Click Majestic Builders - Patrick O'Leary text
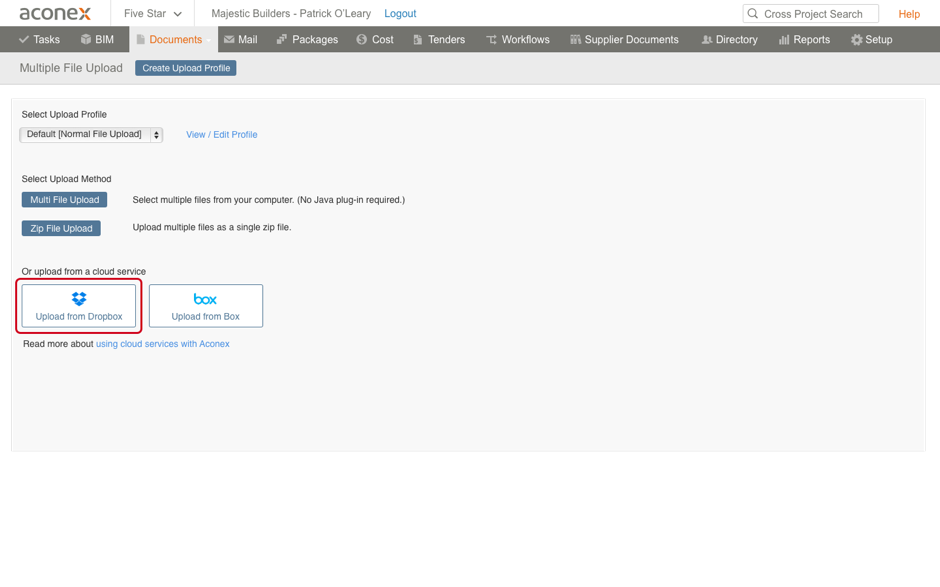Image resolution: width=940 pixels, height=587 pixels. coord(291,13)
